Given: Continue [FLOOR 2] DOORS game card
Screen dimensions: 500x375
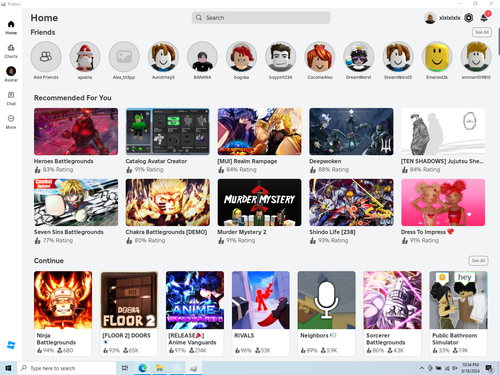Looking at the screenshot, I should tap(129, 313).
